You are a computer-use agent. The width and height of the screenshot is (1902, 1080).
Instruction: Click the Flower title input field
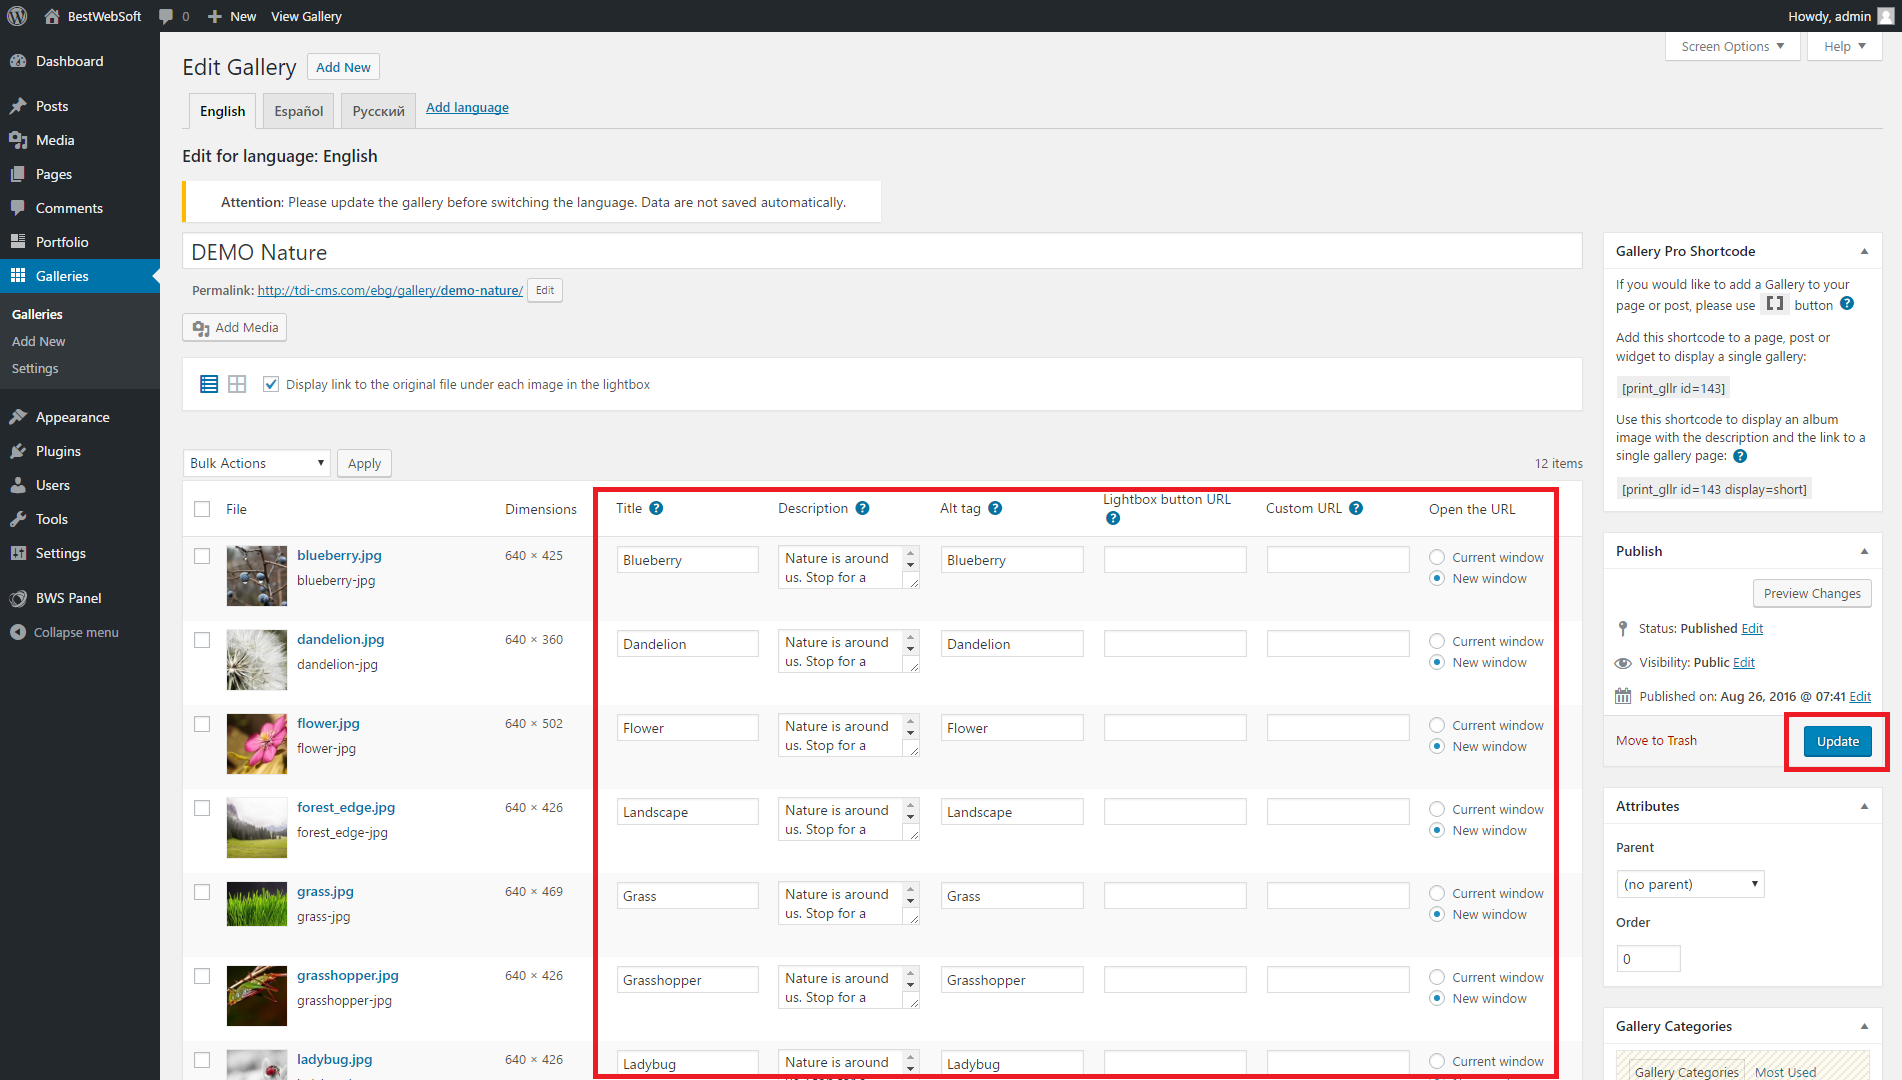pyautogui.click(x=687, y=728)
